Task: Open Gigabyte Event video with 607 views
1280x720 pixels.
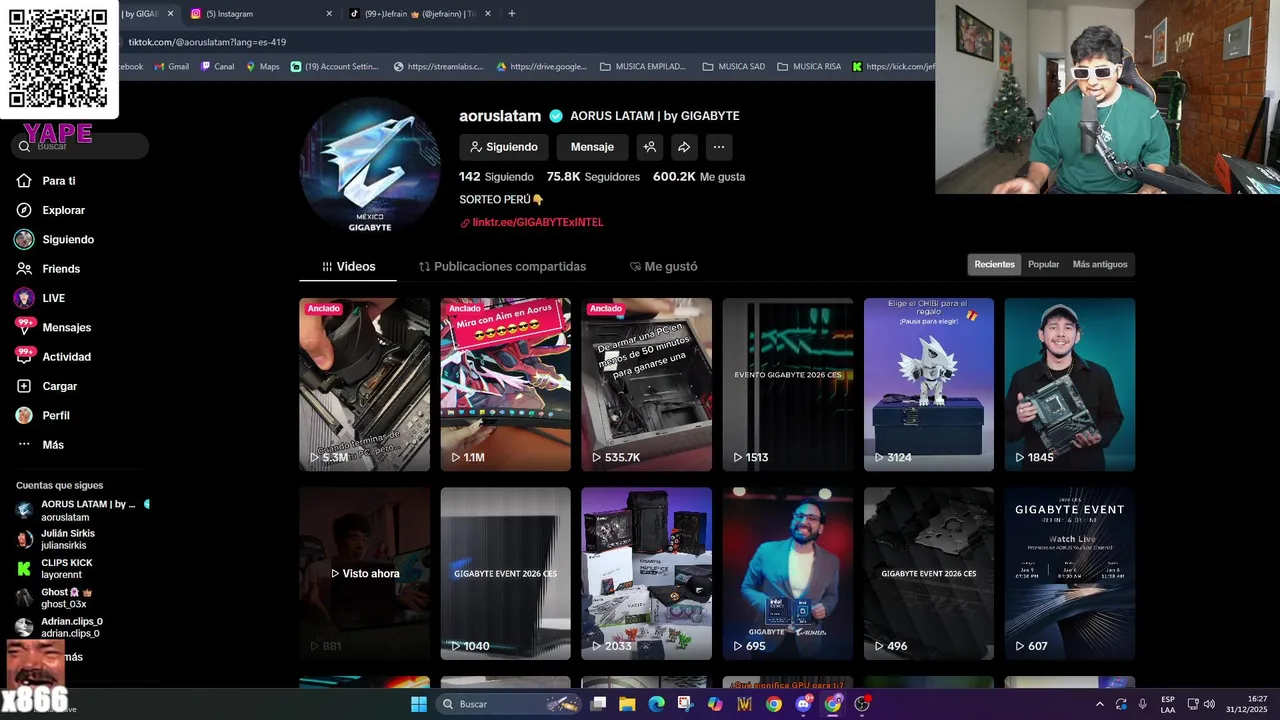Action: click(1070, 574)
